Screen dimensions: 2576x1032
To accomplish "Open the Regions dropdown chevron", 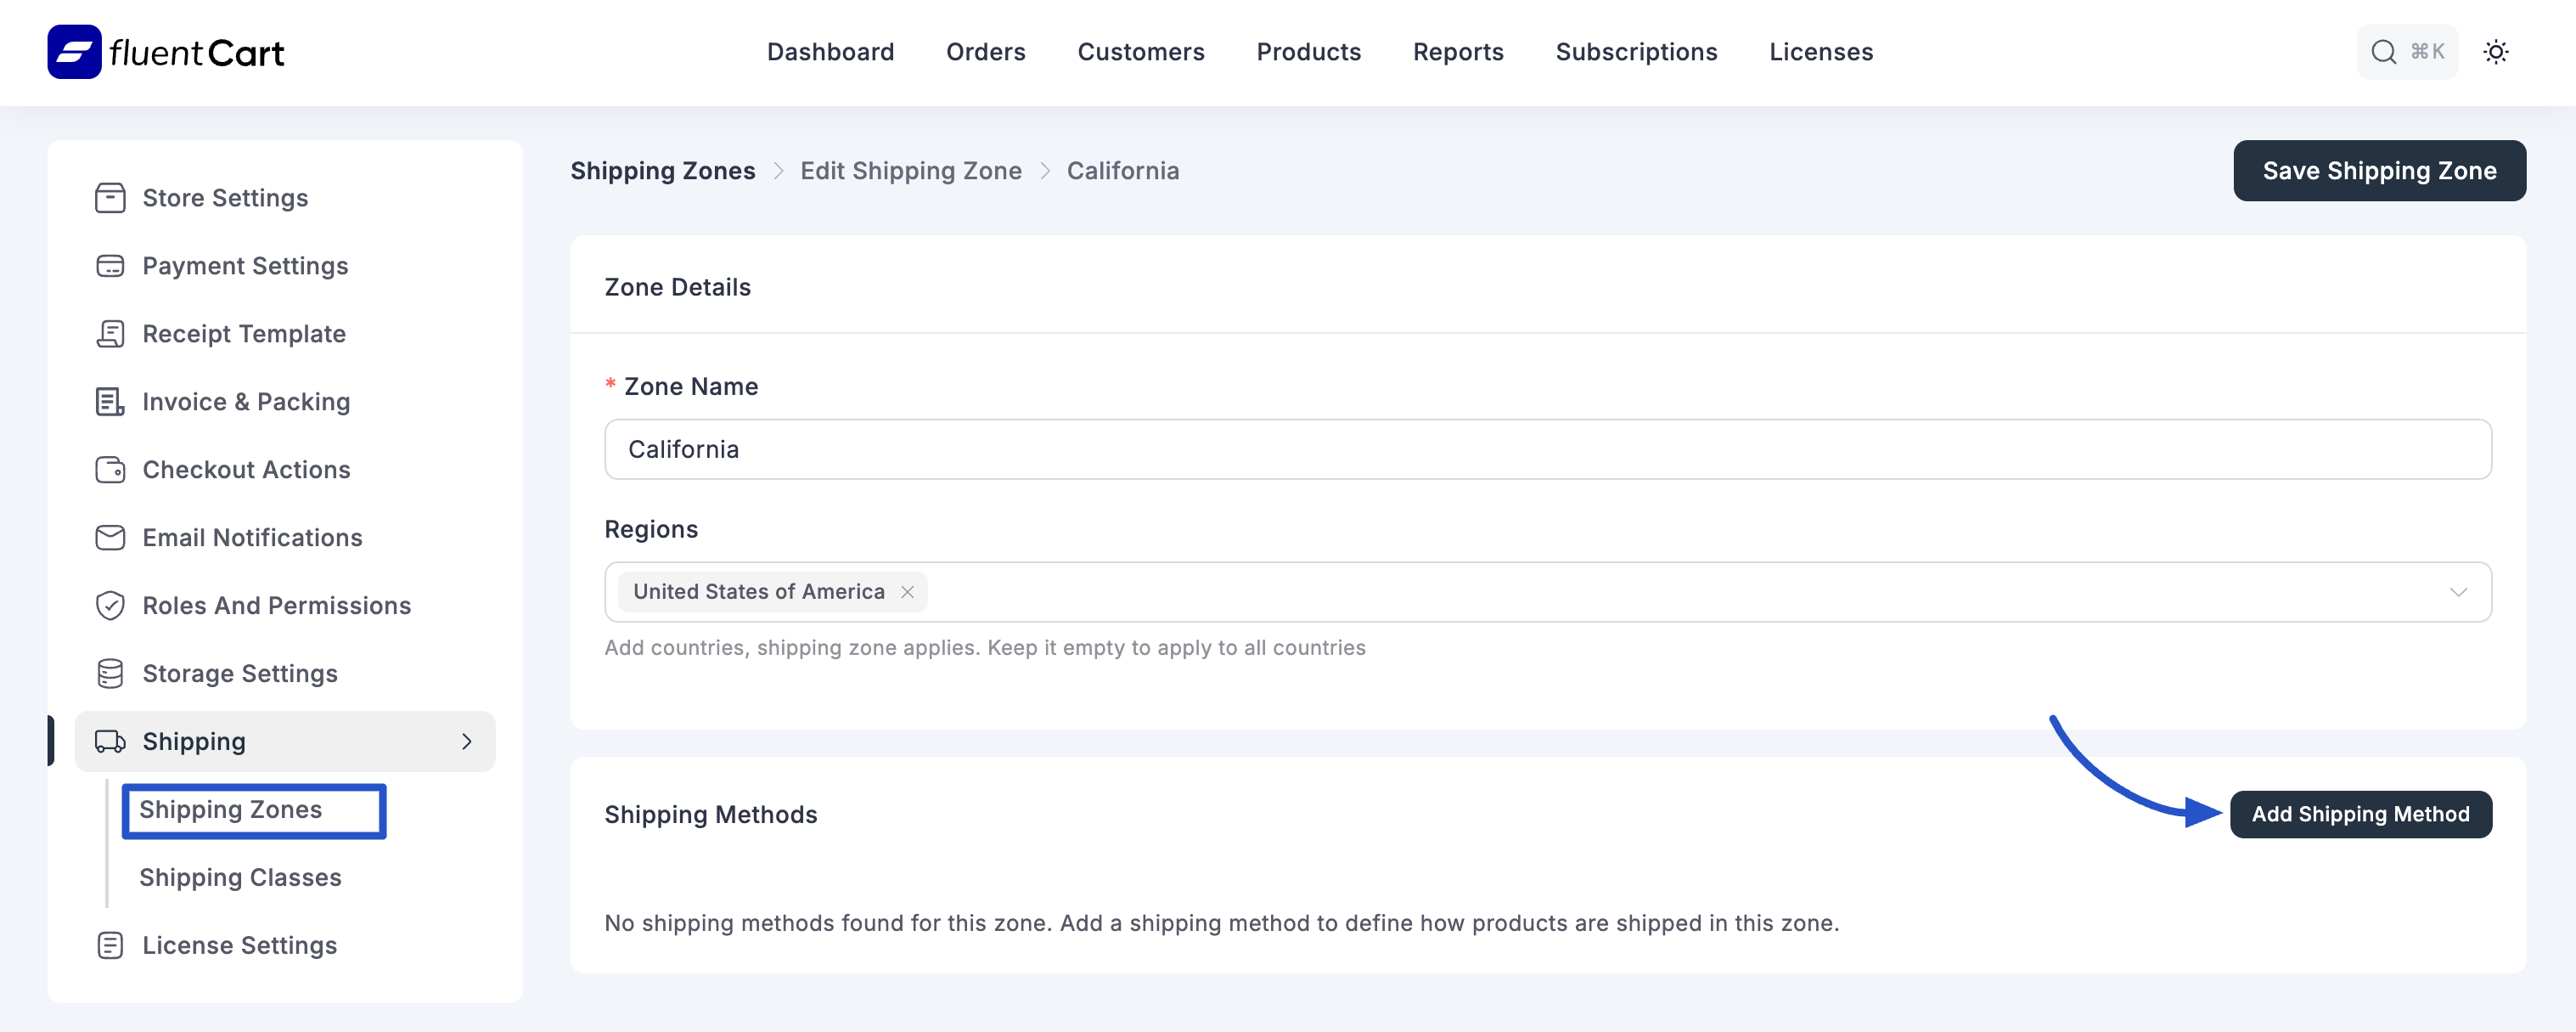I will coord(2459,591).
